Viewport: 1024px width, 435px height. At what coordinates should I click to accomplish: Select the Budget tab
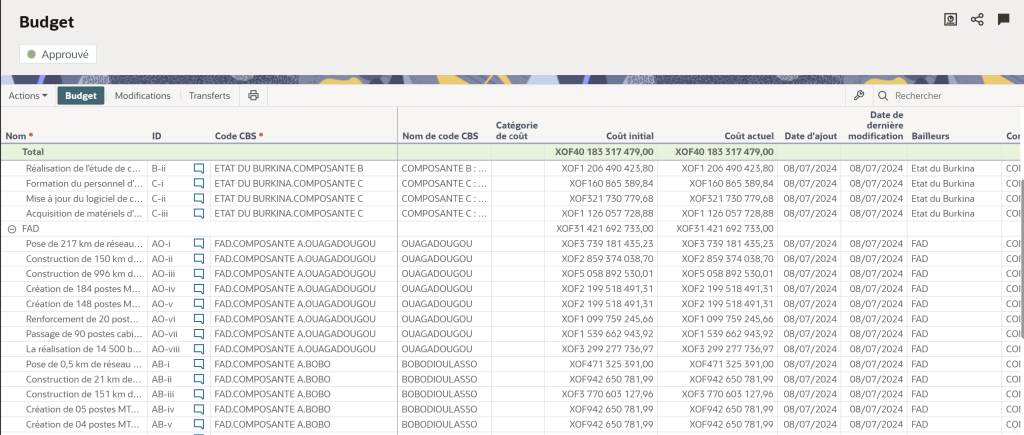(81, 96)
